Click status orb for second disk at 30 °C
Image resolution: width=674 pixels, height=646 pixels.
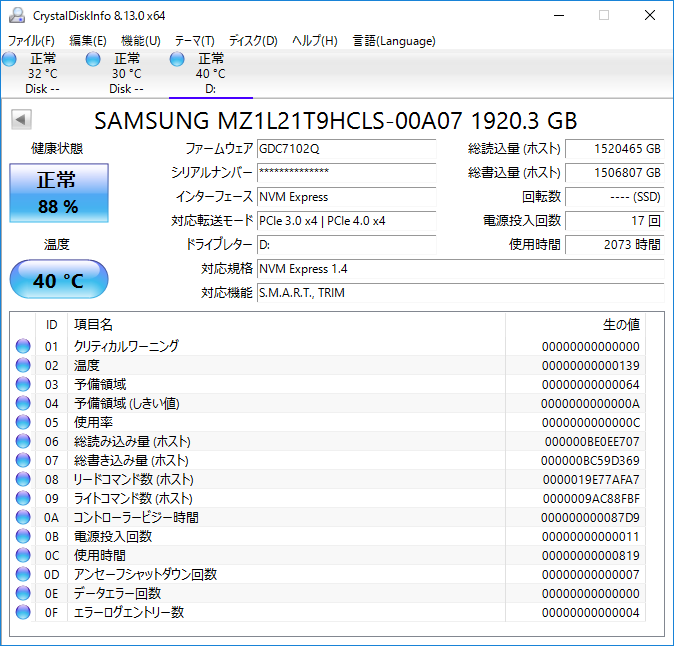pyautogui.click(x=94, y=61)
